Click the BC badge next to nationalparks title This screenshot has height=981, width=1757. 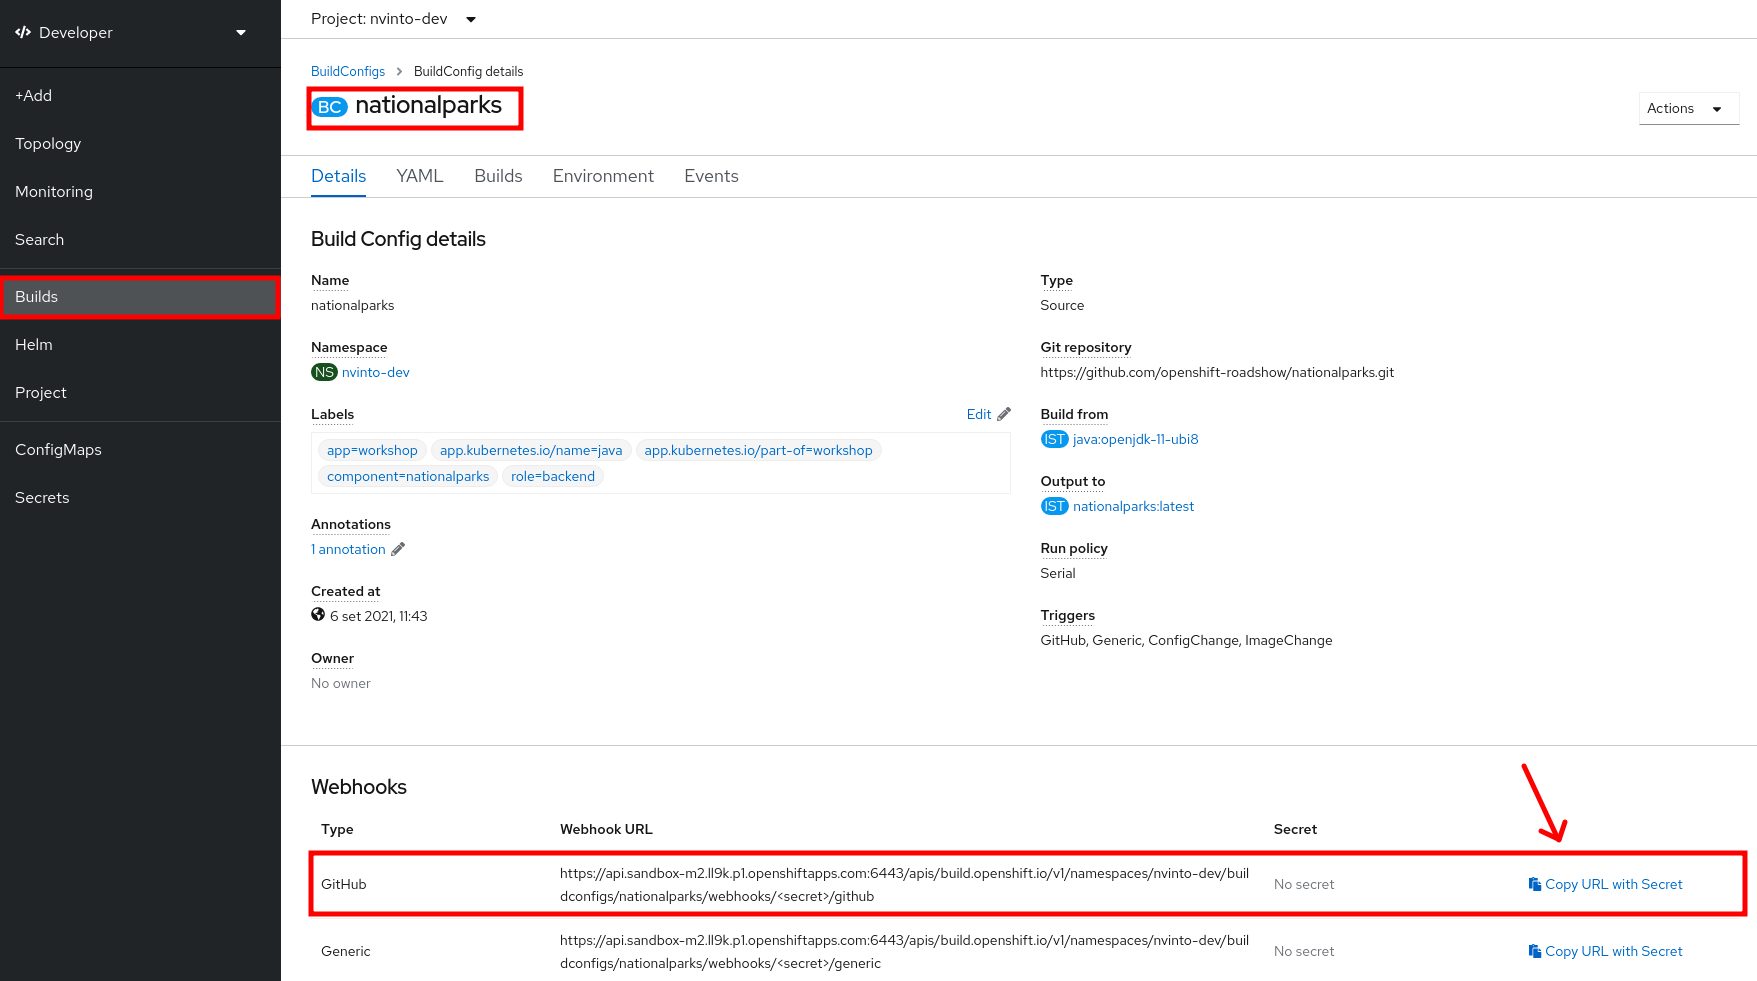[330, 107]
